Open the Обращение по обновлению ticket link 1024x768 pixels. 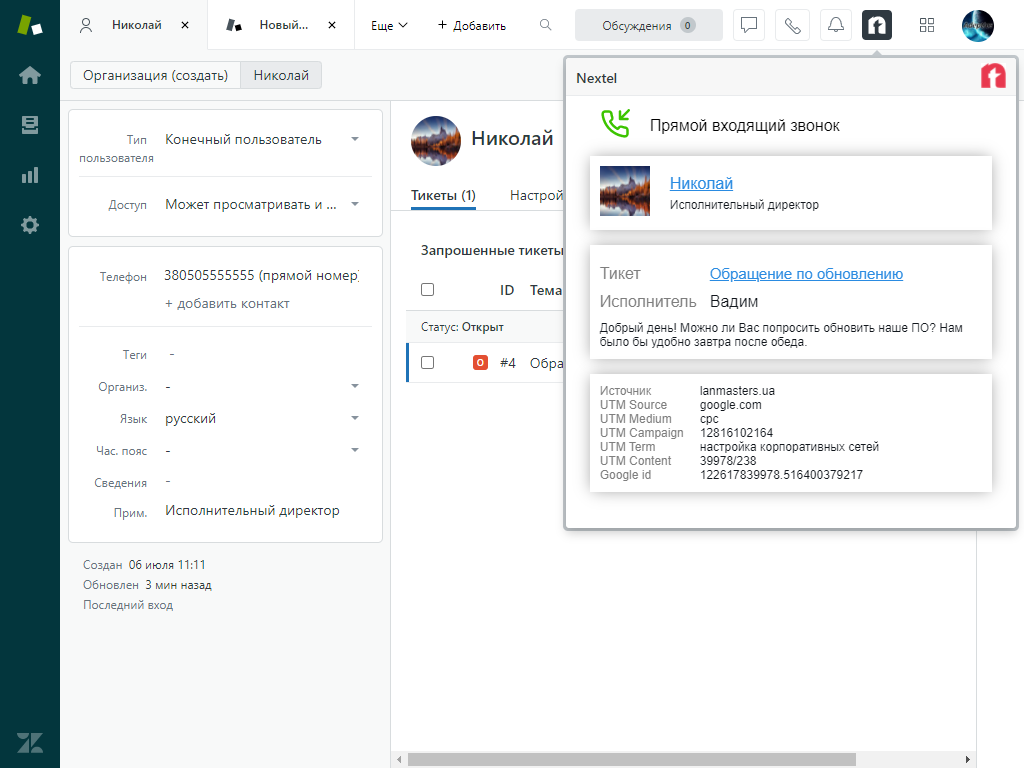[x=806, y=274]
